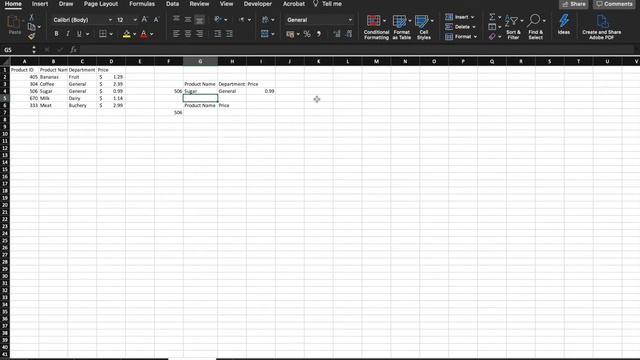The width and height of the screenshot is (640, 360).
Task: Open Format as Table gallery
Action: coord(401,27)
